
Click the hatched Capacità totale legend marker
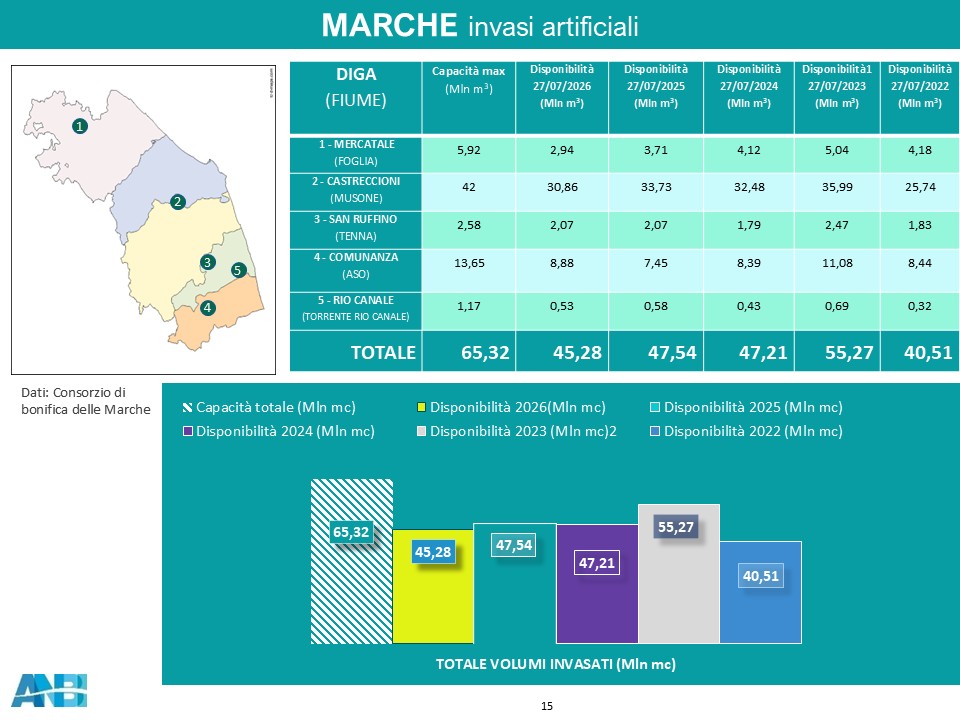tap(187, 408)
